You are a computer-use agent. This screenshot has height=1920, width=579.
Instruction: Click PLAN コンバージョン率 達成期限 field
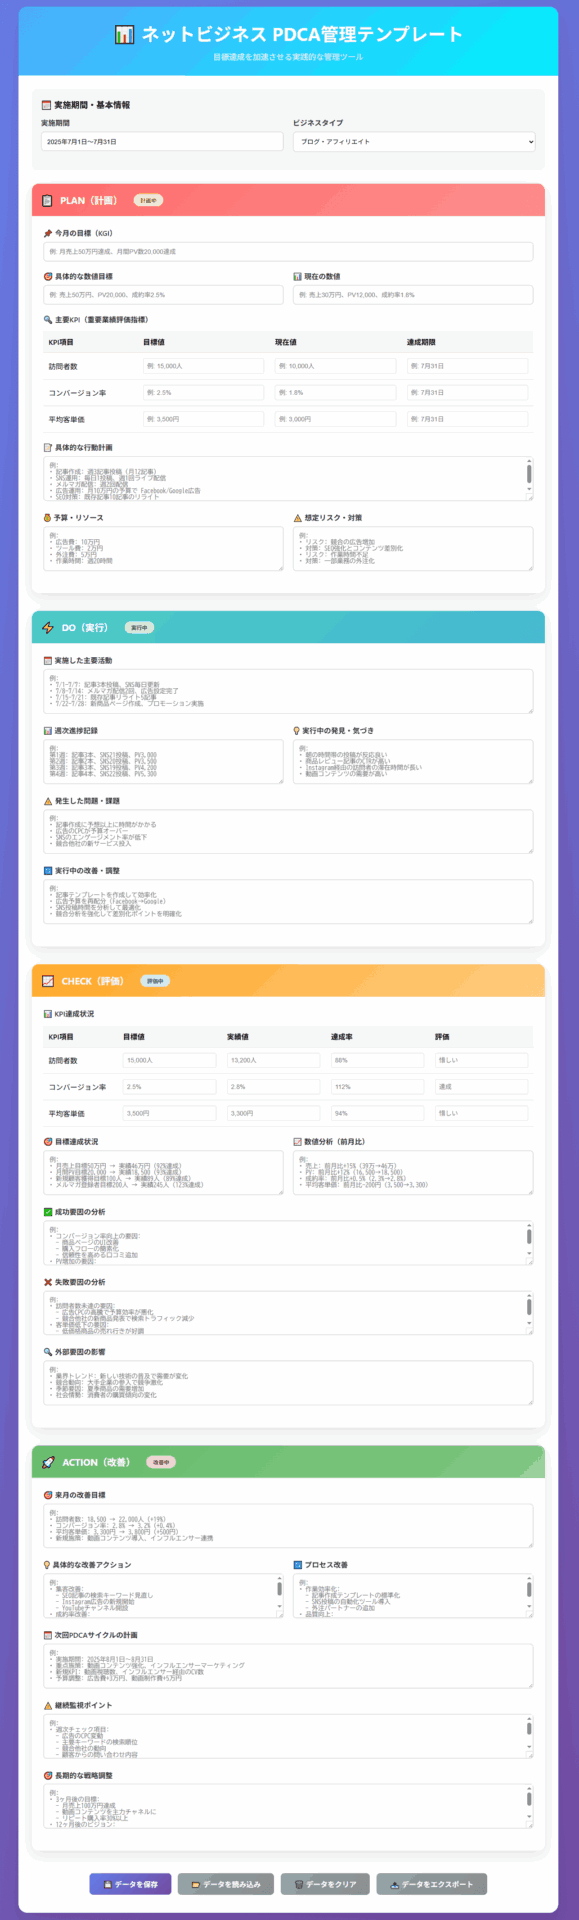(467, 393)
